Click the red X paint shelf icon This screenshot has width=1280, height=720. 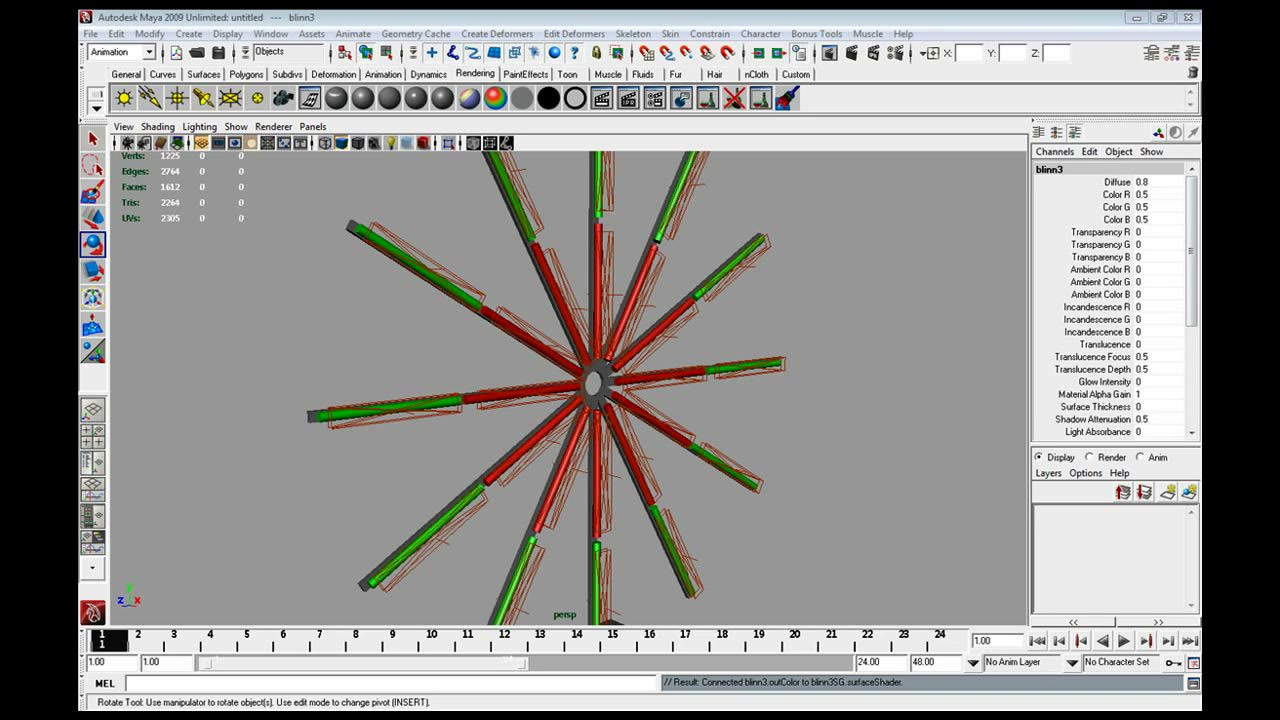[734, 98]
